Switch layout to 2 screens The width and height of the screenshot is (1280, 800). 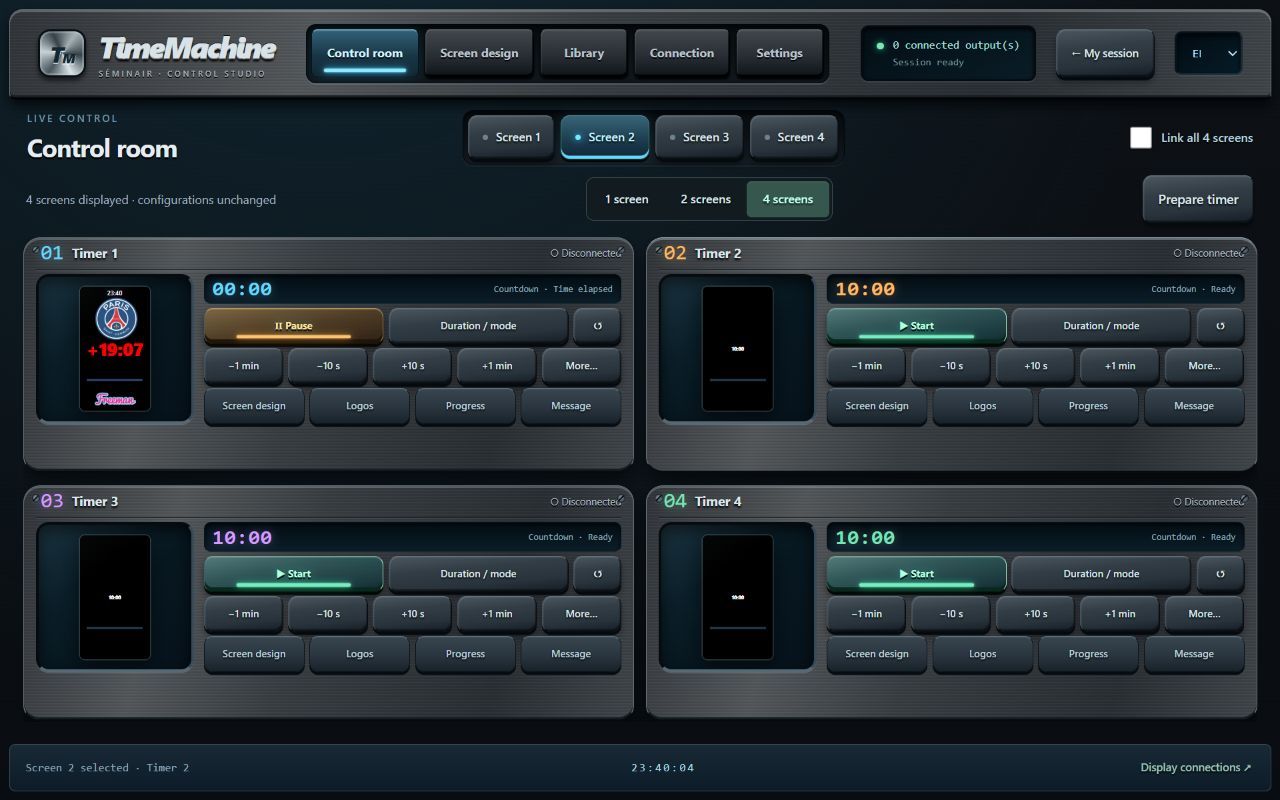[706, 199]
